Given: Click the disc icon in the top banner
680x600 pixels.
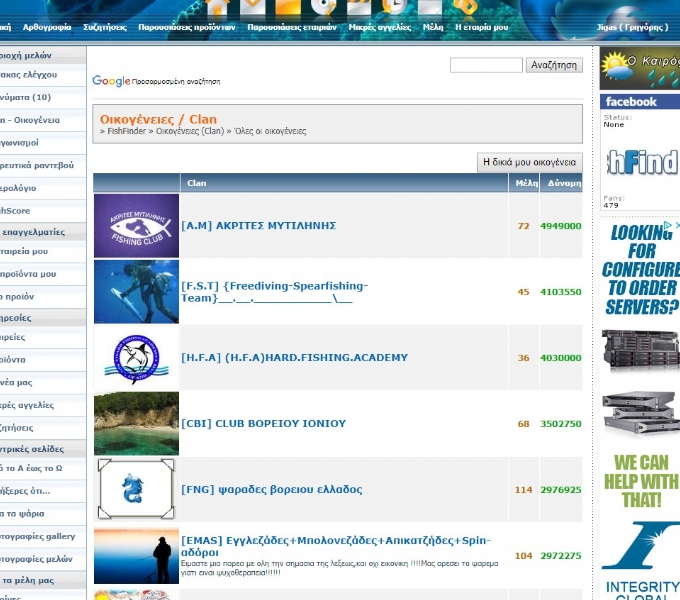Looking at the screenshot, I should click(x=324, y=7).
